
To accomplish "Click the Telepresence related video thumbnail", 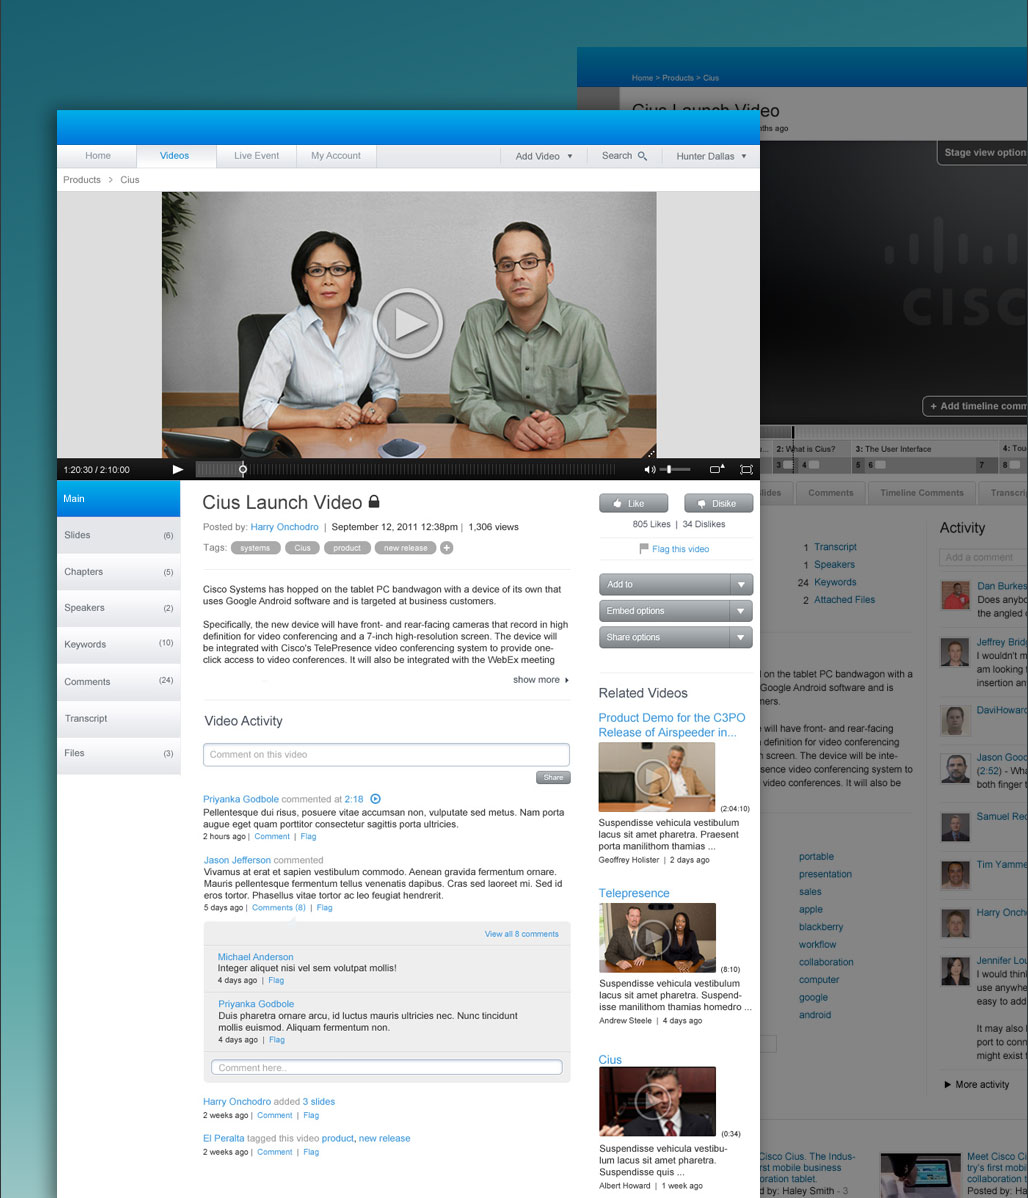I will click(657, 937).
